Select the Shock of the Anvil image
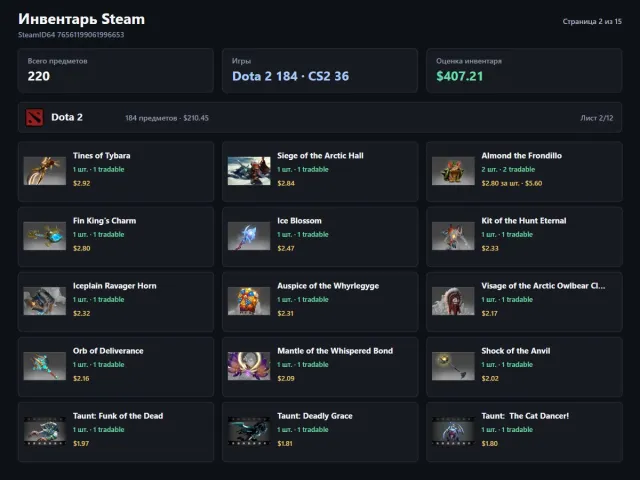 tap(453, 366)
